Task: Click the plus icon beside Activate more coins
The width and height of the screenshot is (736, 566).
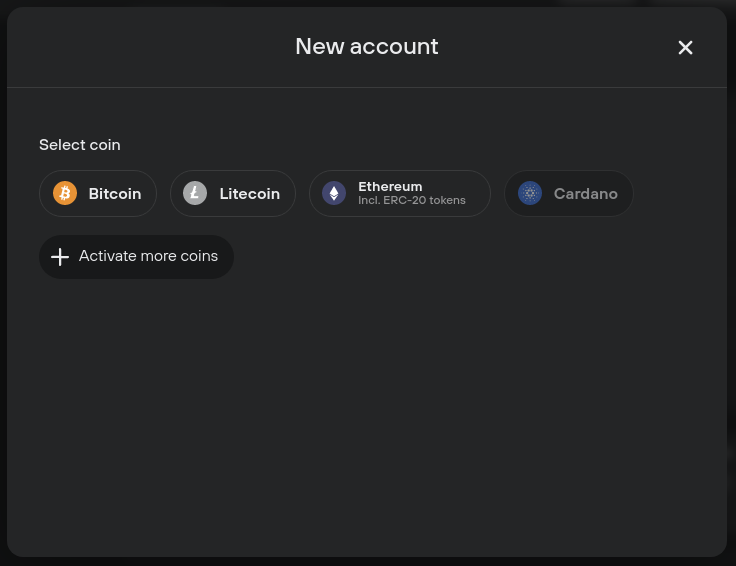Action: click(x=60, y=257)
